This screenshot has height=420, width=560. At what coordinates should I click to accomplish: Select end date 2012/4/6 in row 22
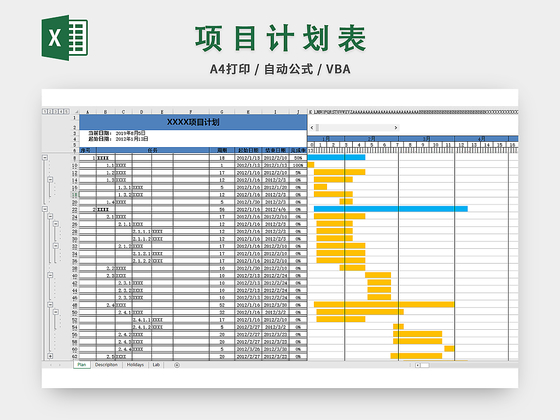pos(275,209)
